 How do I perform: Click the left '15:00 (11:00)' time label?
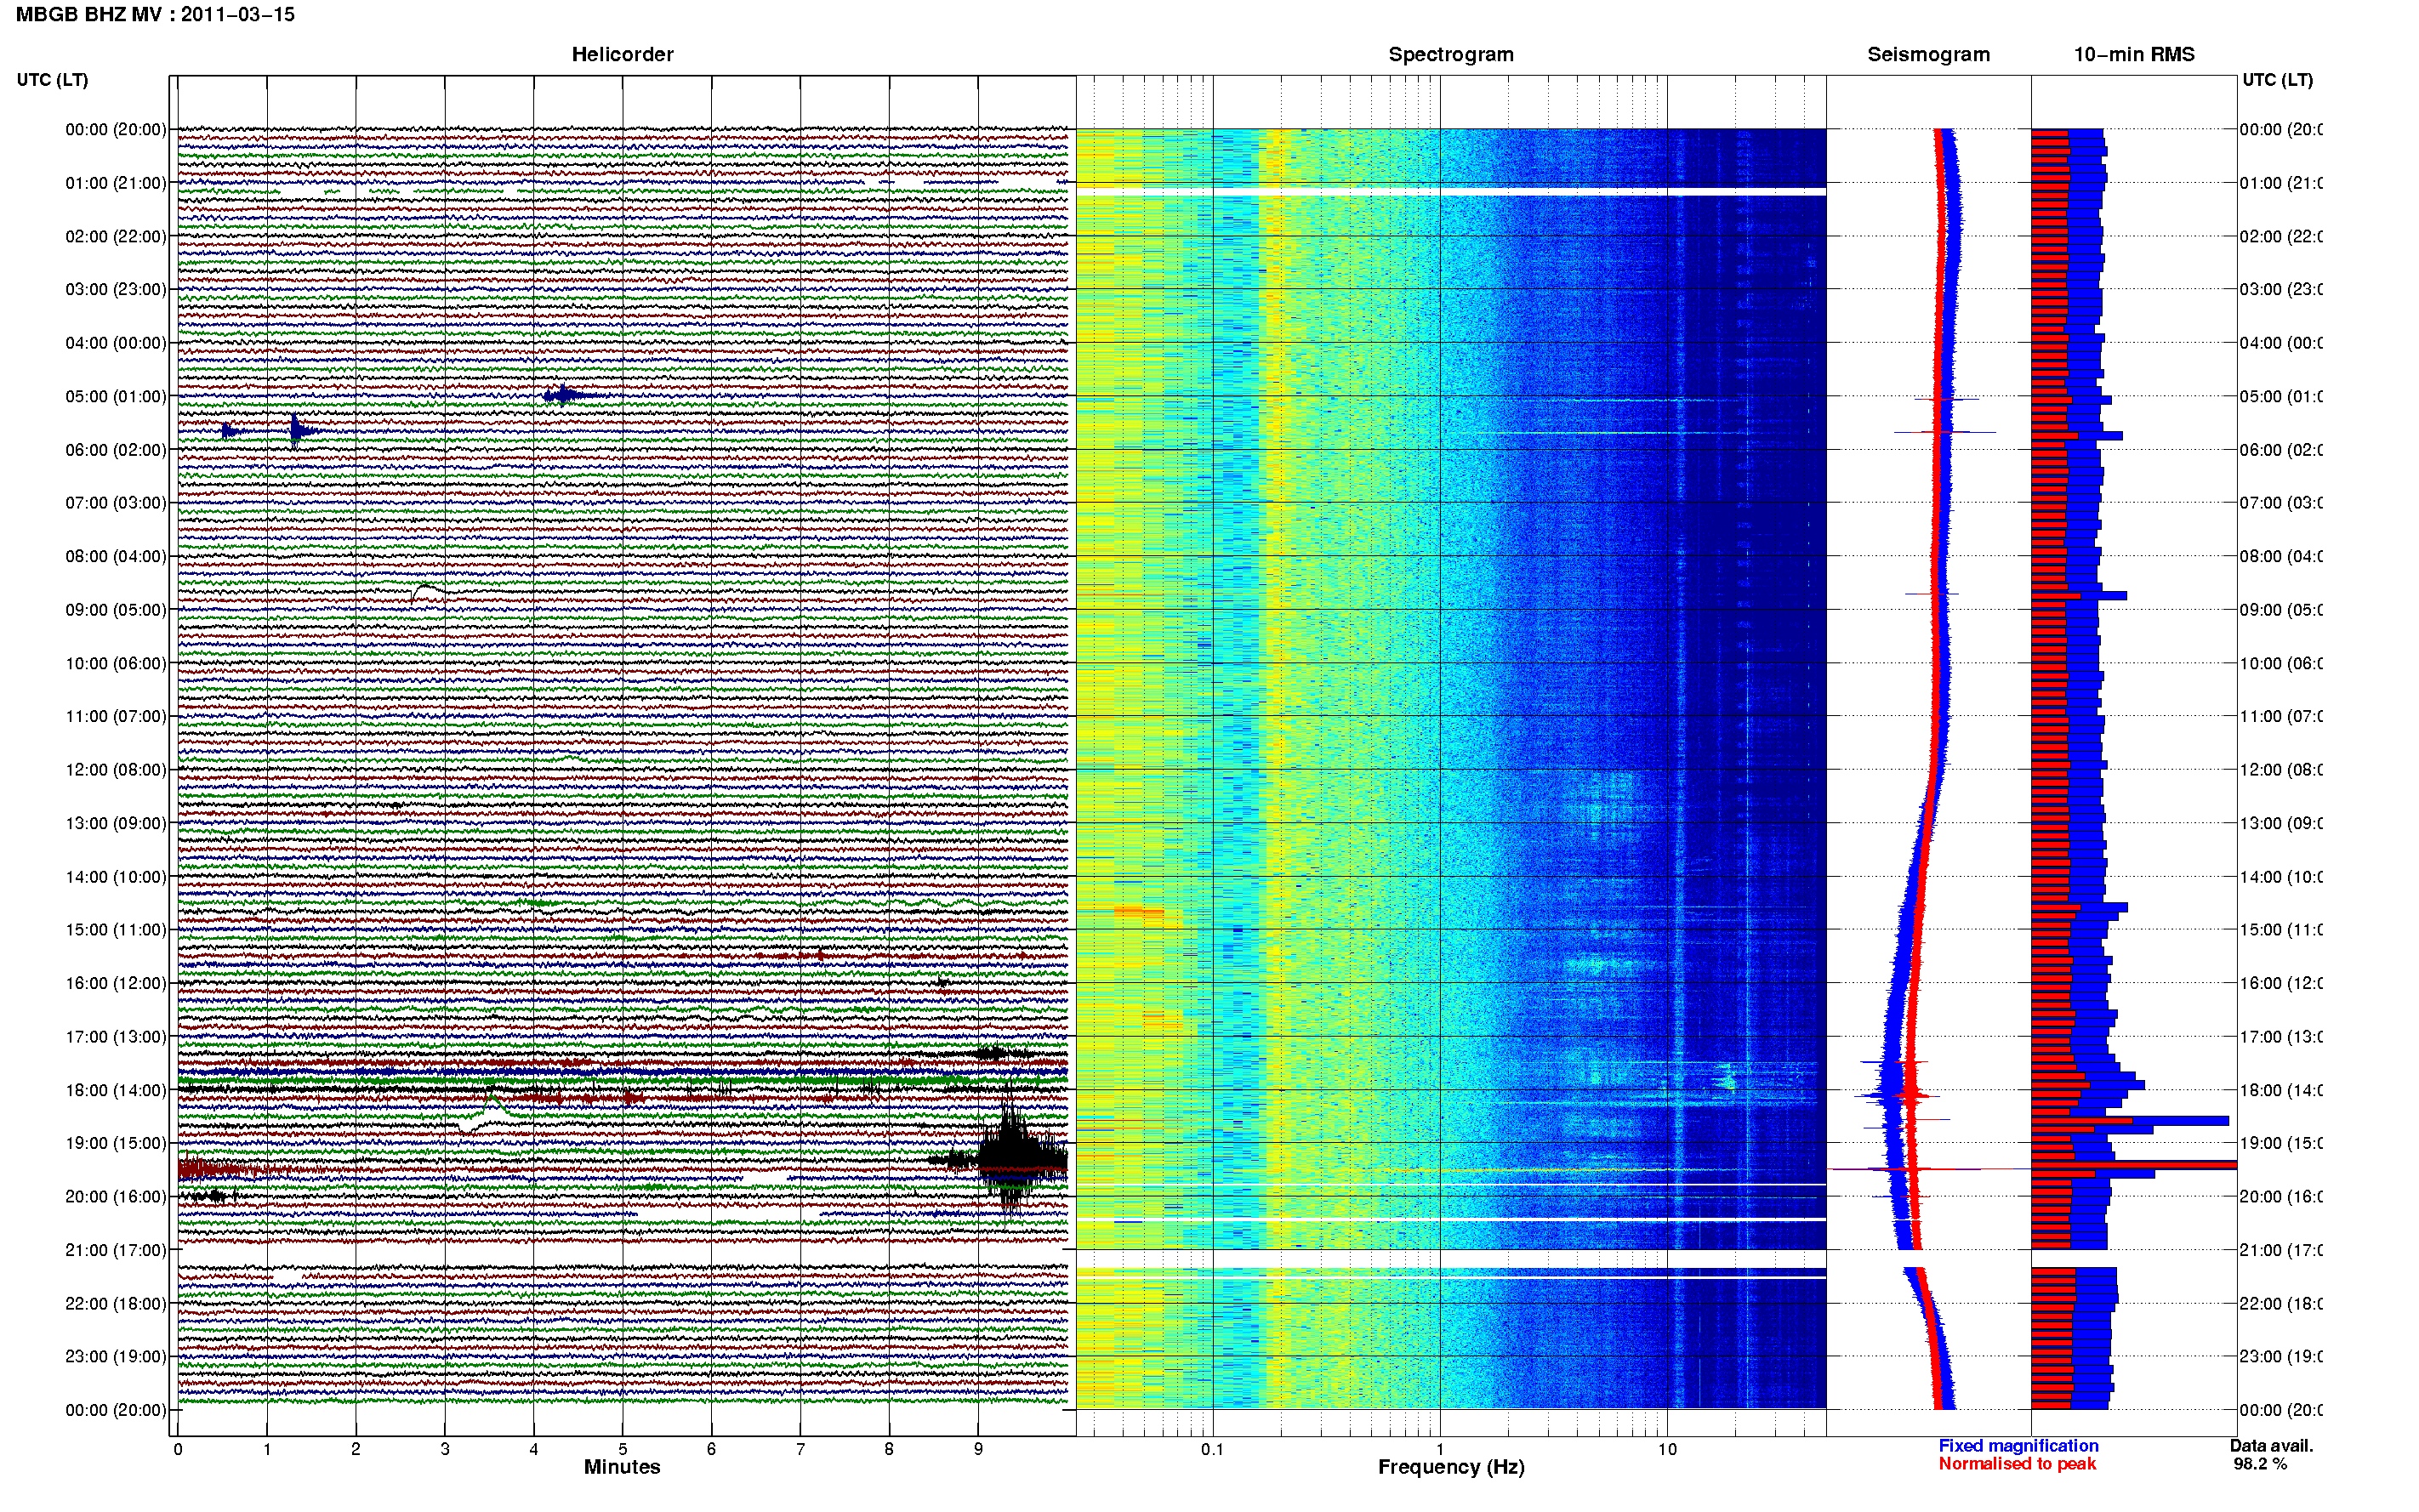[x=116, y=930]
